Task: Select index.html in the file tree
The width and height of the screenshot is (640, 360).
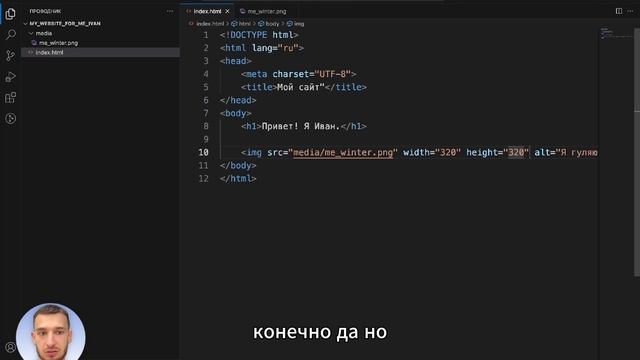Action: (49, 52)
